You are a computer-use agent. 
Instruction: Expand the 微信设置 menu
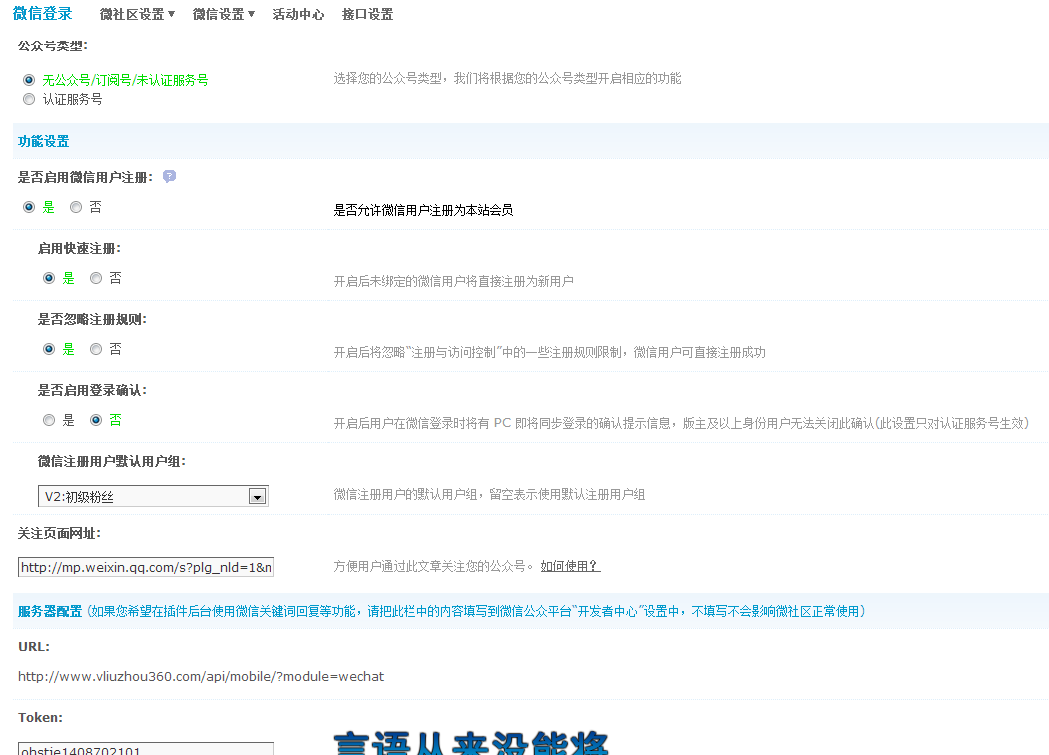[x=223, y=15]
